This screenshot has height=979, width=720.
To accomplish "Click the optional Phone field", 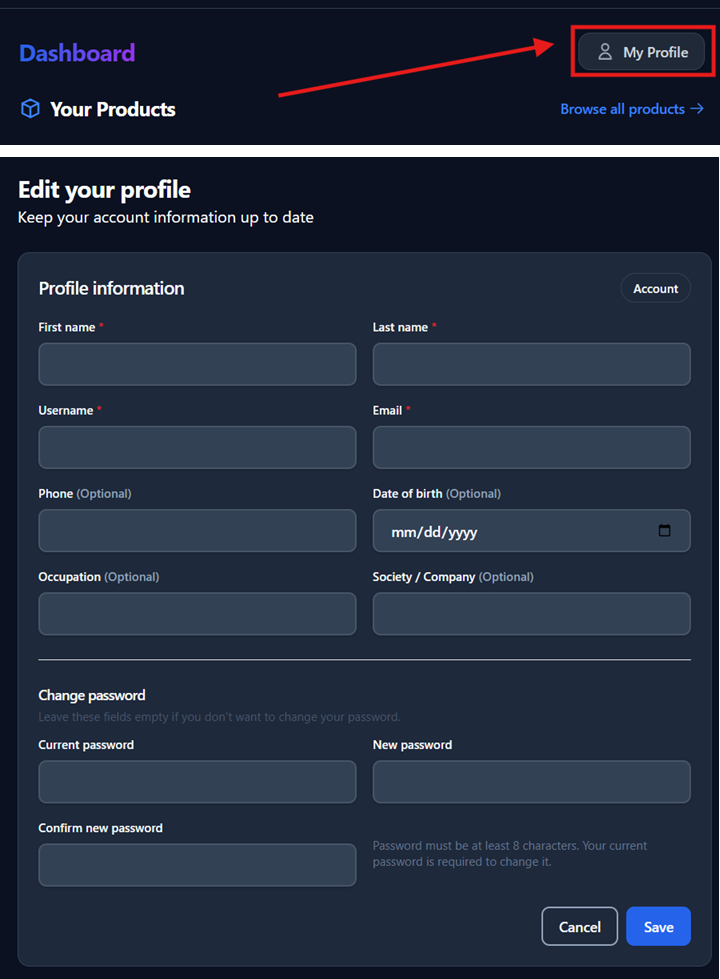I will click(197, 530).
